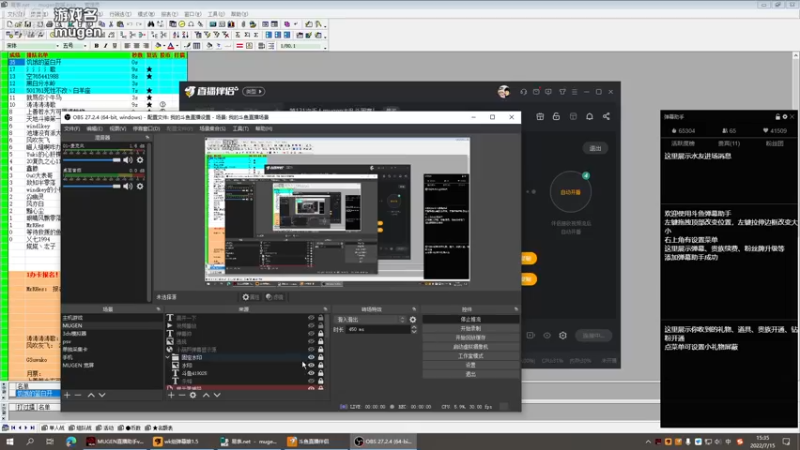
Task: Open desktop audio settings gear in OBS mixer
Action: tap(140, 186)
